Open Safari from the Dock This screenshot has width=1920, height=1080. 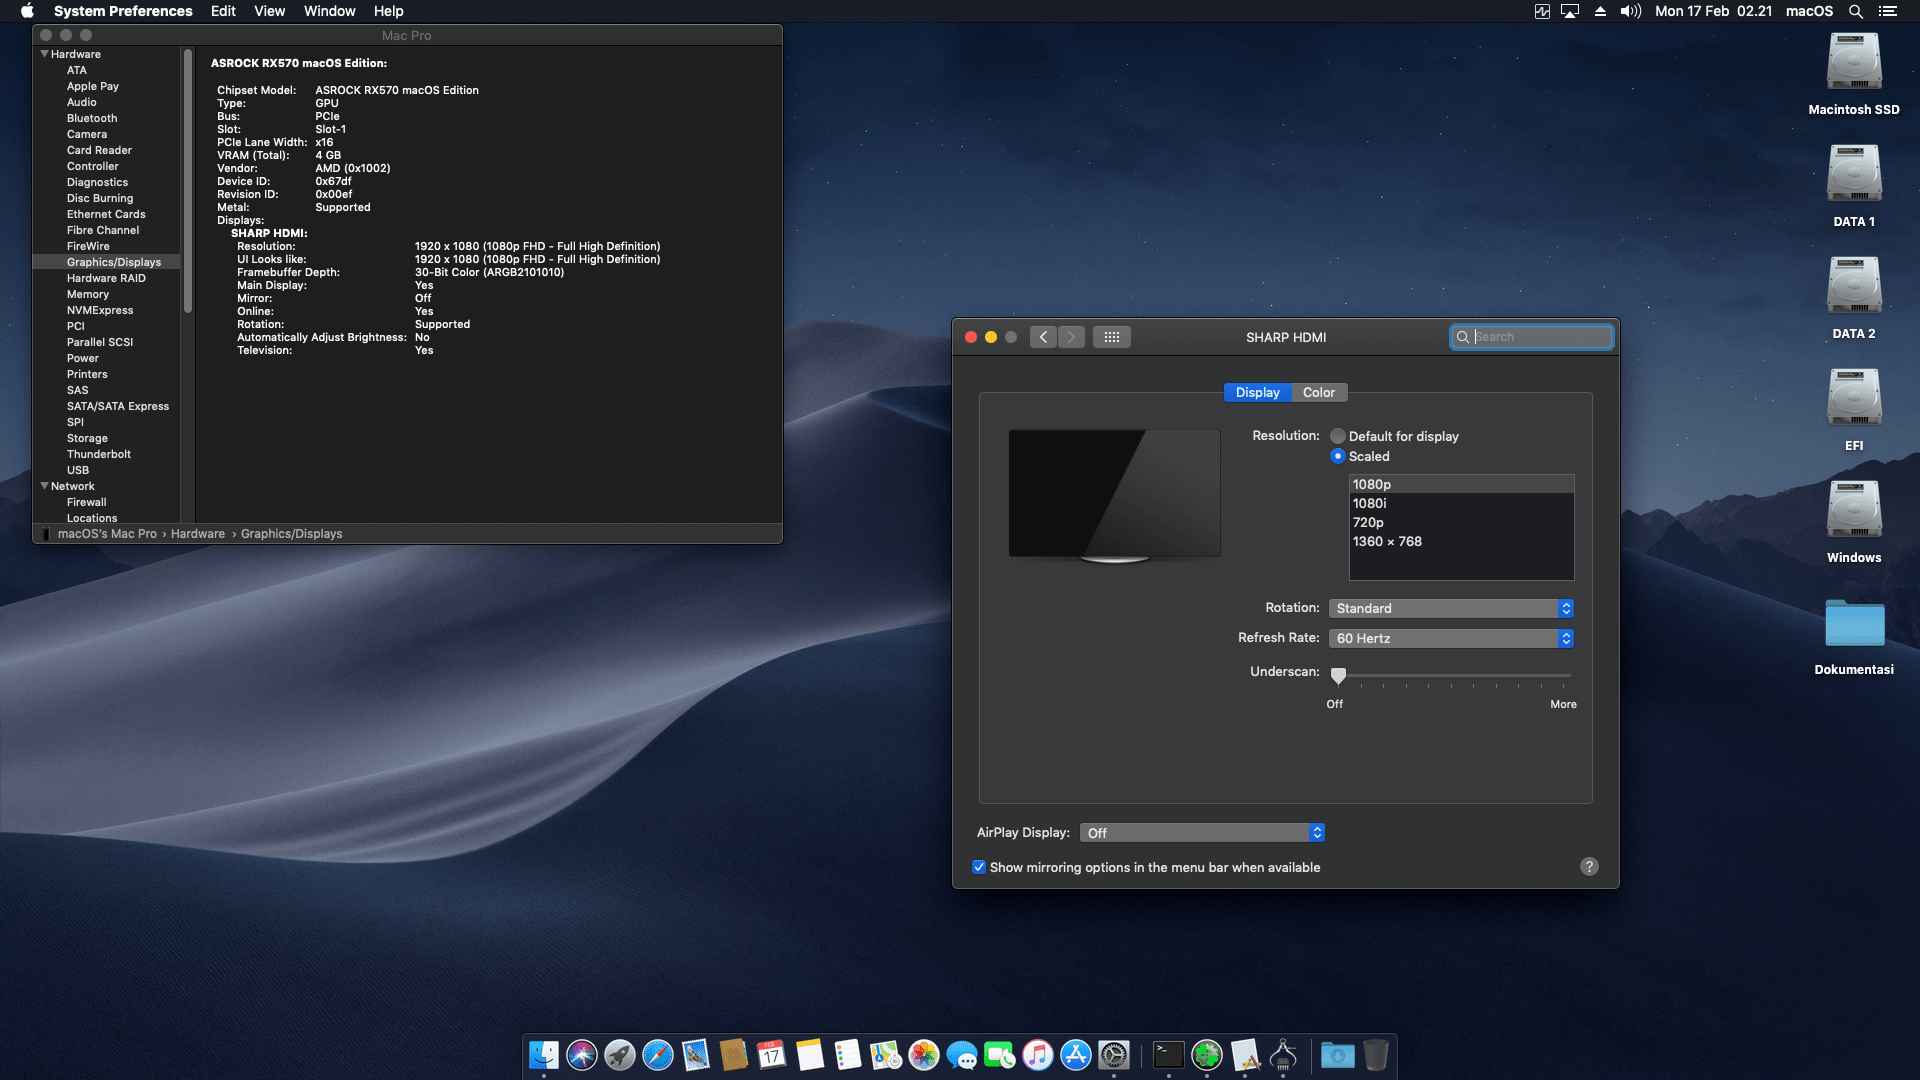658,1055
